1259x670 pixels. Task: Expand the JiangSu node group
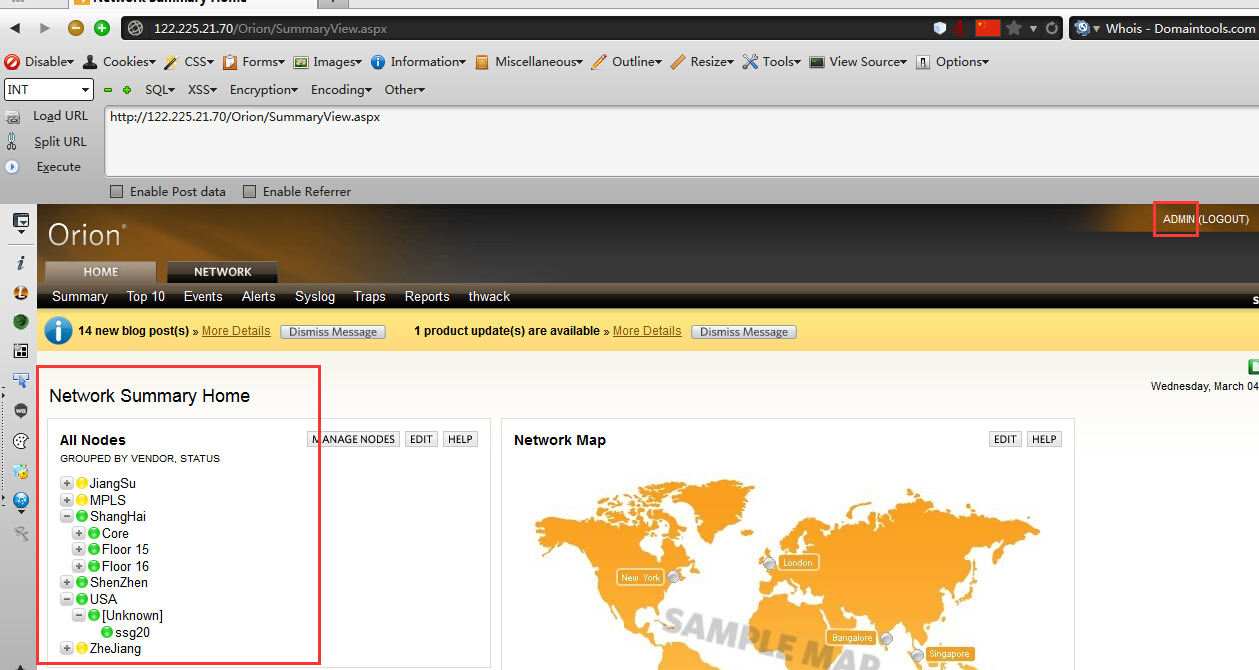pyautogui.click(x=67, y=484)
